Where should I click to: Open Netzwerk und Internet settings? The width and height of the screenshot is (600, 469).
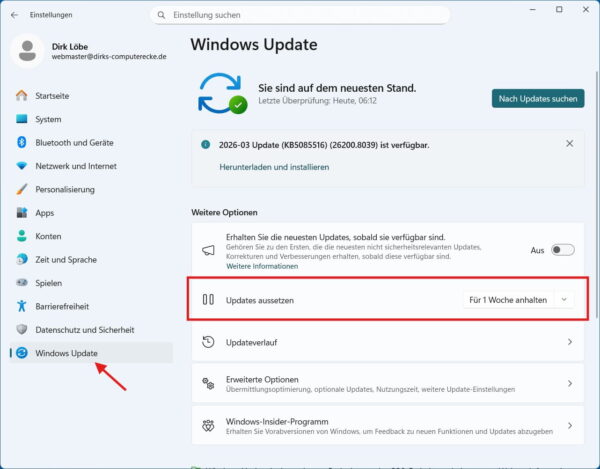click(91, 166)
